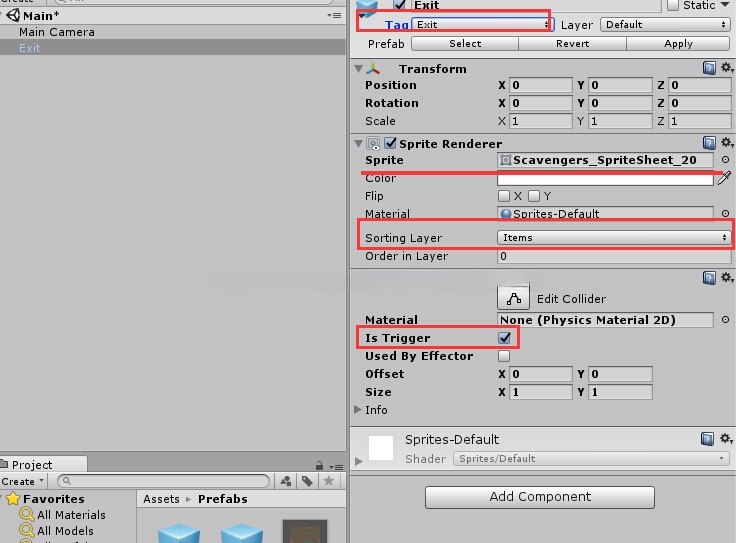The width and height of the screenshot is (736, 543).
Task: Click the collider Size Y field
Action: (620, 392)
